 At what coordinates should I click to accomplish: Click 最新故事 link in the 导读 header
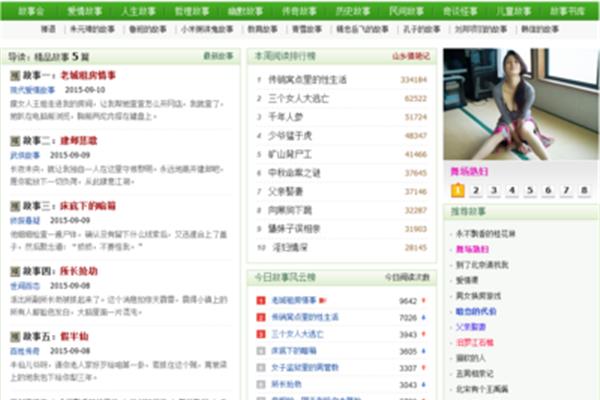point(218,56)
